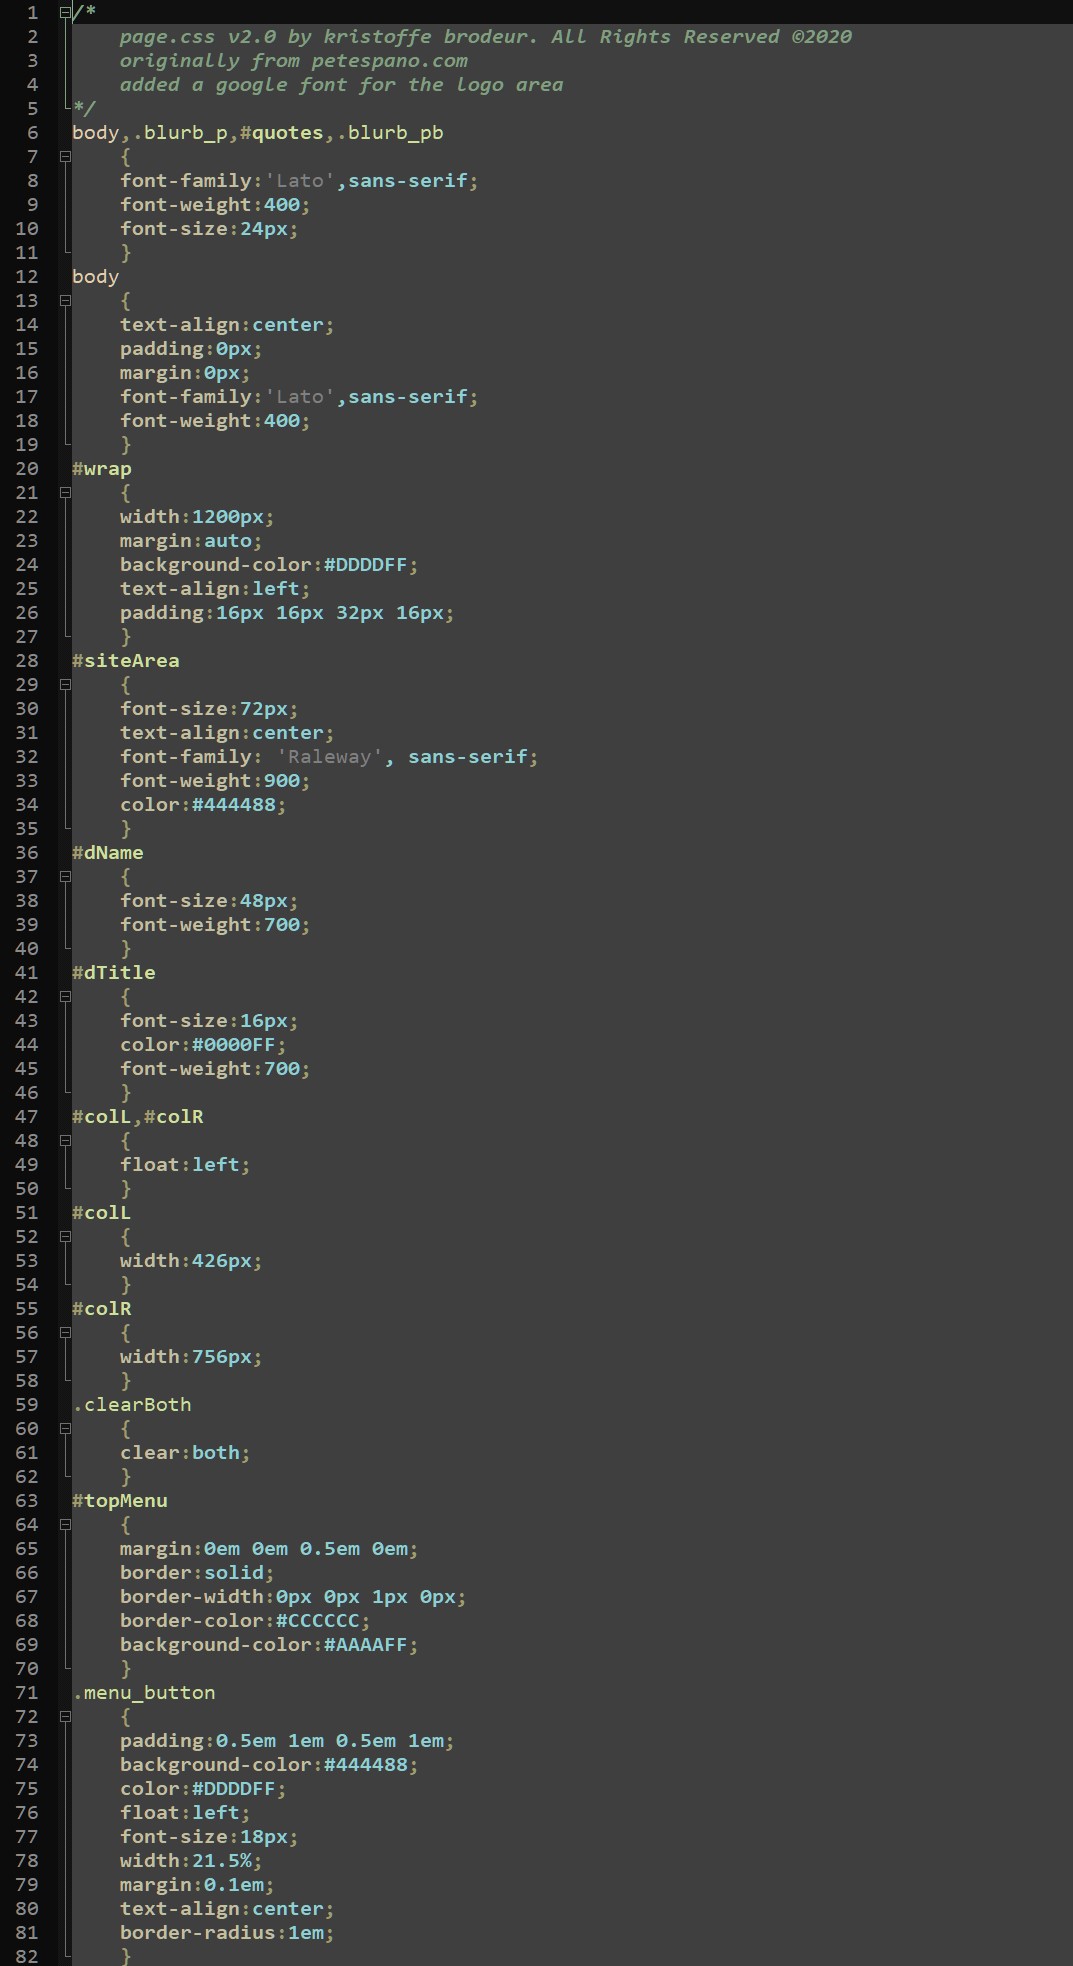
Task: Click the '#dTitle' selector
Action: pos(114,973)
